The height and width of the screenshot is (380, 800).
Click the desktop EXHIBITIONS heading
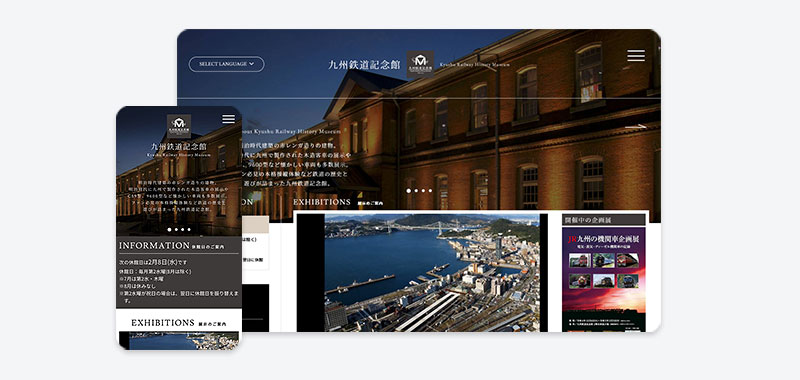coord(322,202)
